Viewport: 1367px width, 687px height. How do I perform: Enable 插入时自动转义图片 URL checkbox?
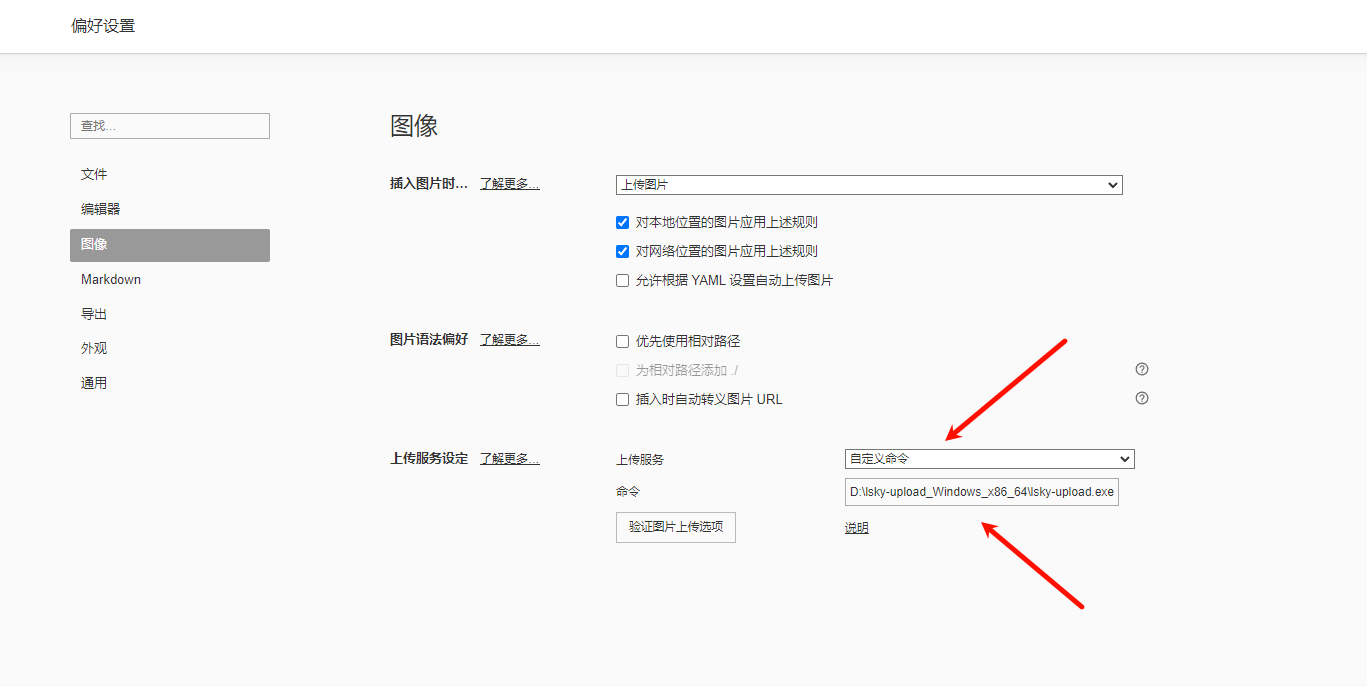pos(622,399)
